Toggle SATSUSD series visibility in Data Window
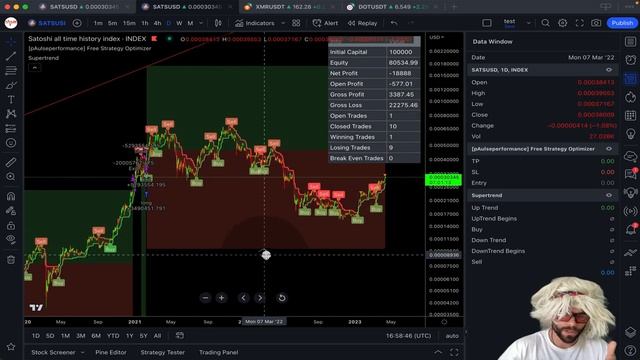 tap(609, 70)
